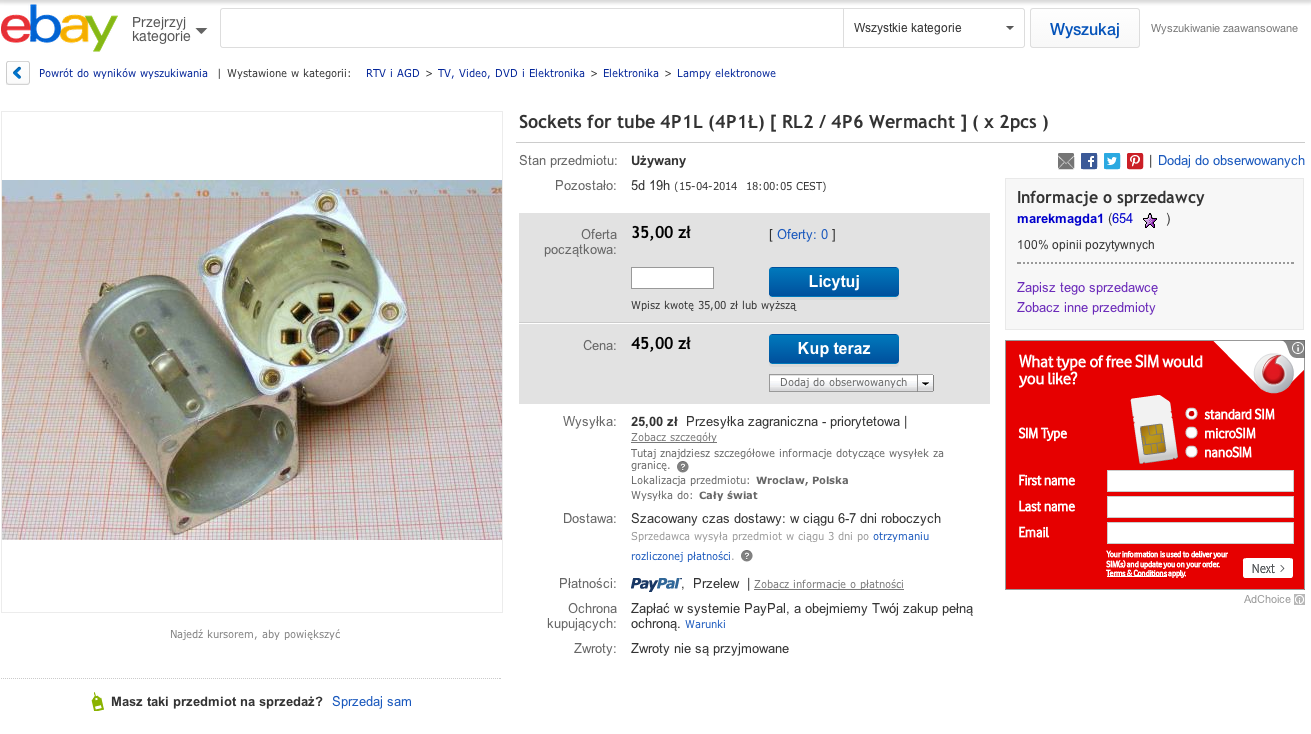Click the Kup teraz button
The width and height of the screenshot is (1311, 734).
pyautogui.click(x=834, y=349)
